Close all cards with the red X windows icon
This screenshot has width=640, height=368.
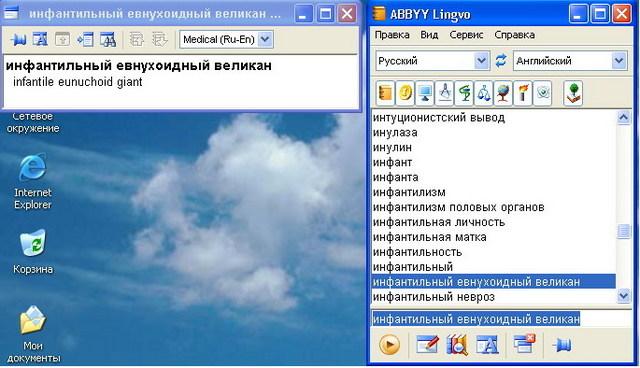tap(524, 344)
